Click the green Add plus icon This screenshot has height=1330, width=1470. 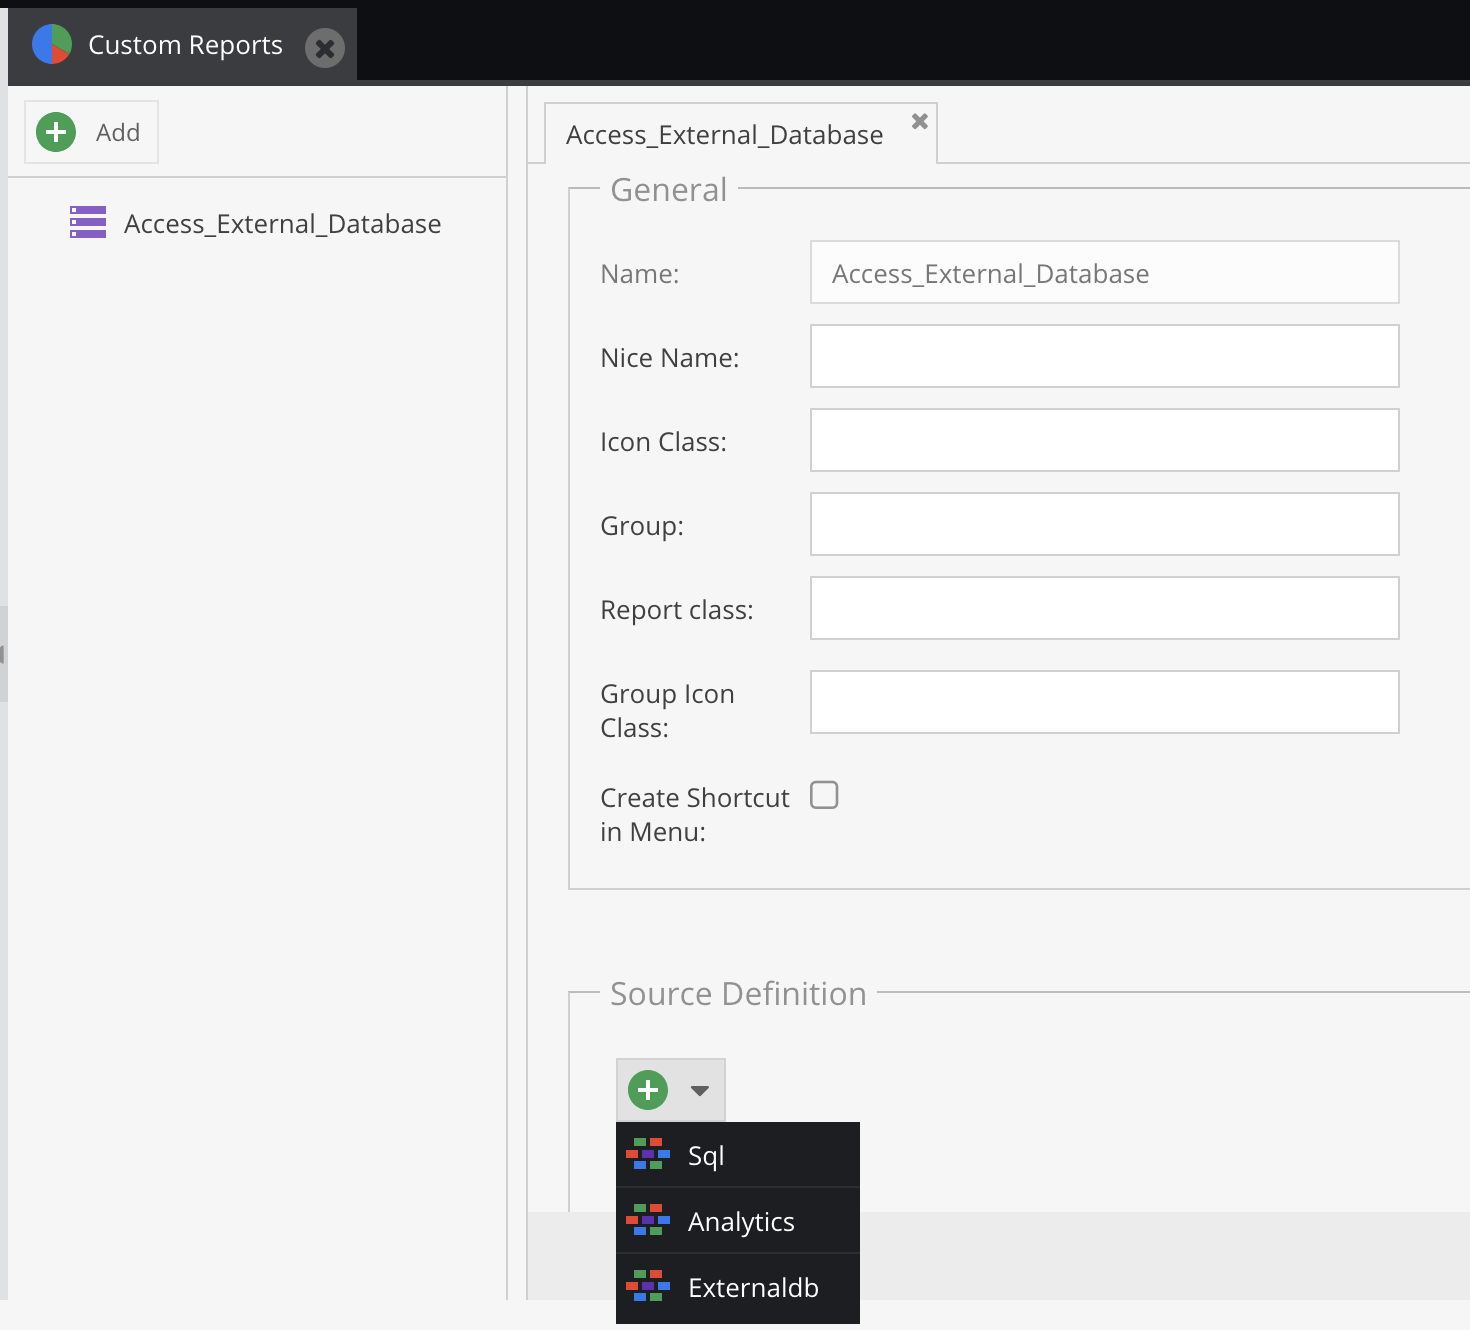[x=56, y=132]
